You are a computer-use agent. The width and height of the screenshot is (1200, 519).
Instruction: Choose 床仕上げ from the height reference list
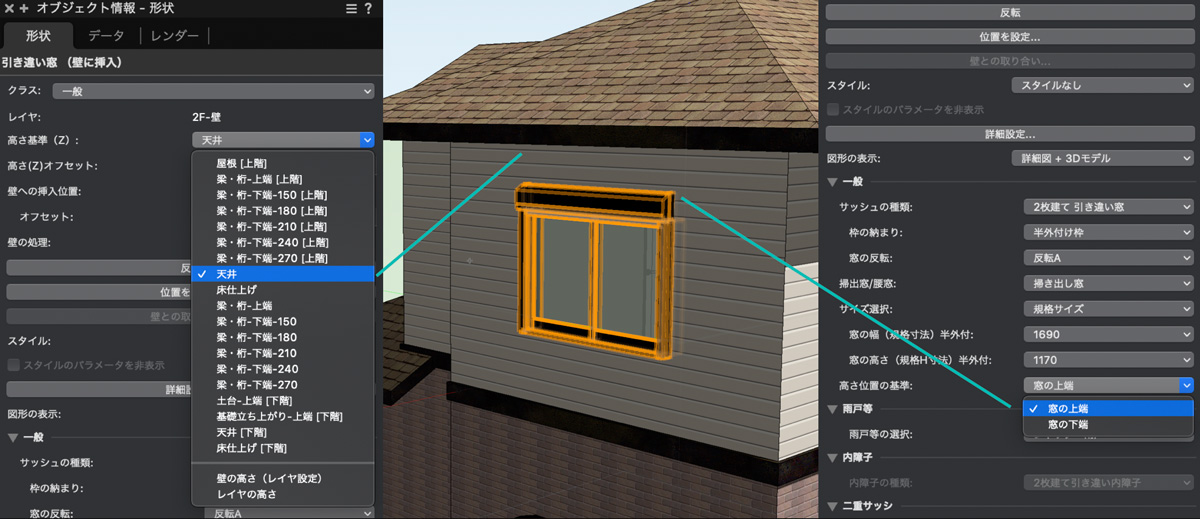[237, 289]
